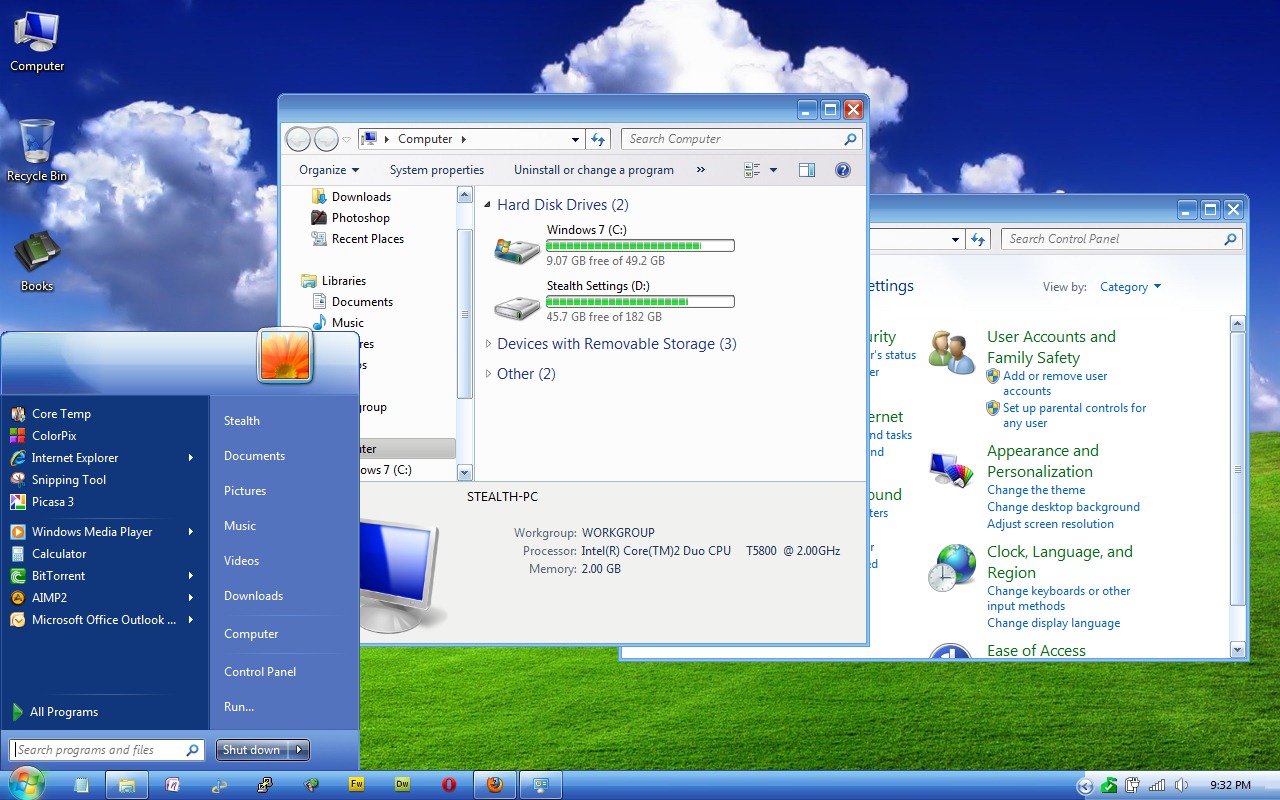The height and width of the screenshot is (800, 1280).
Task: Open the view options dropdown arrow
Action: pos(773,170)
